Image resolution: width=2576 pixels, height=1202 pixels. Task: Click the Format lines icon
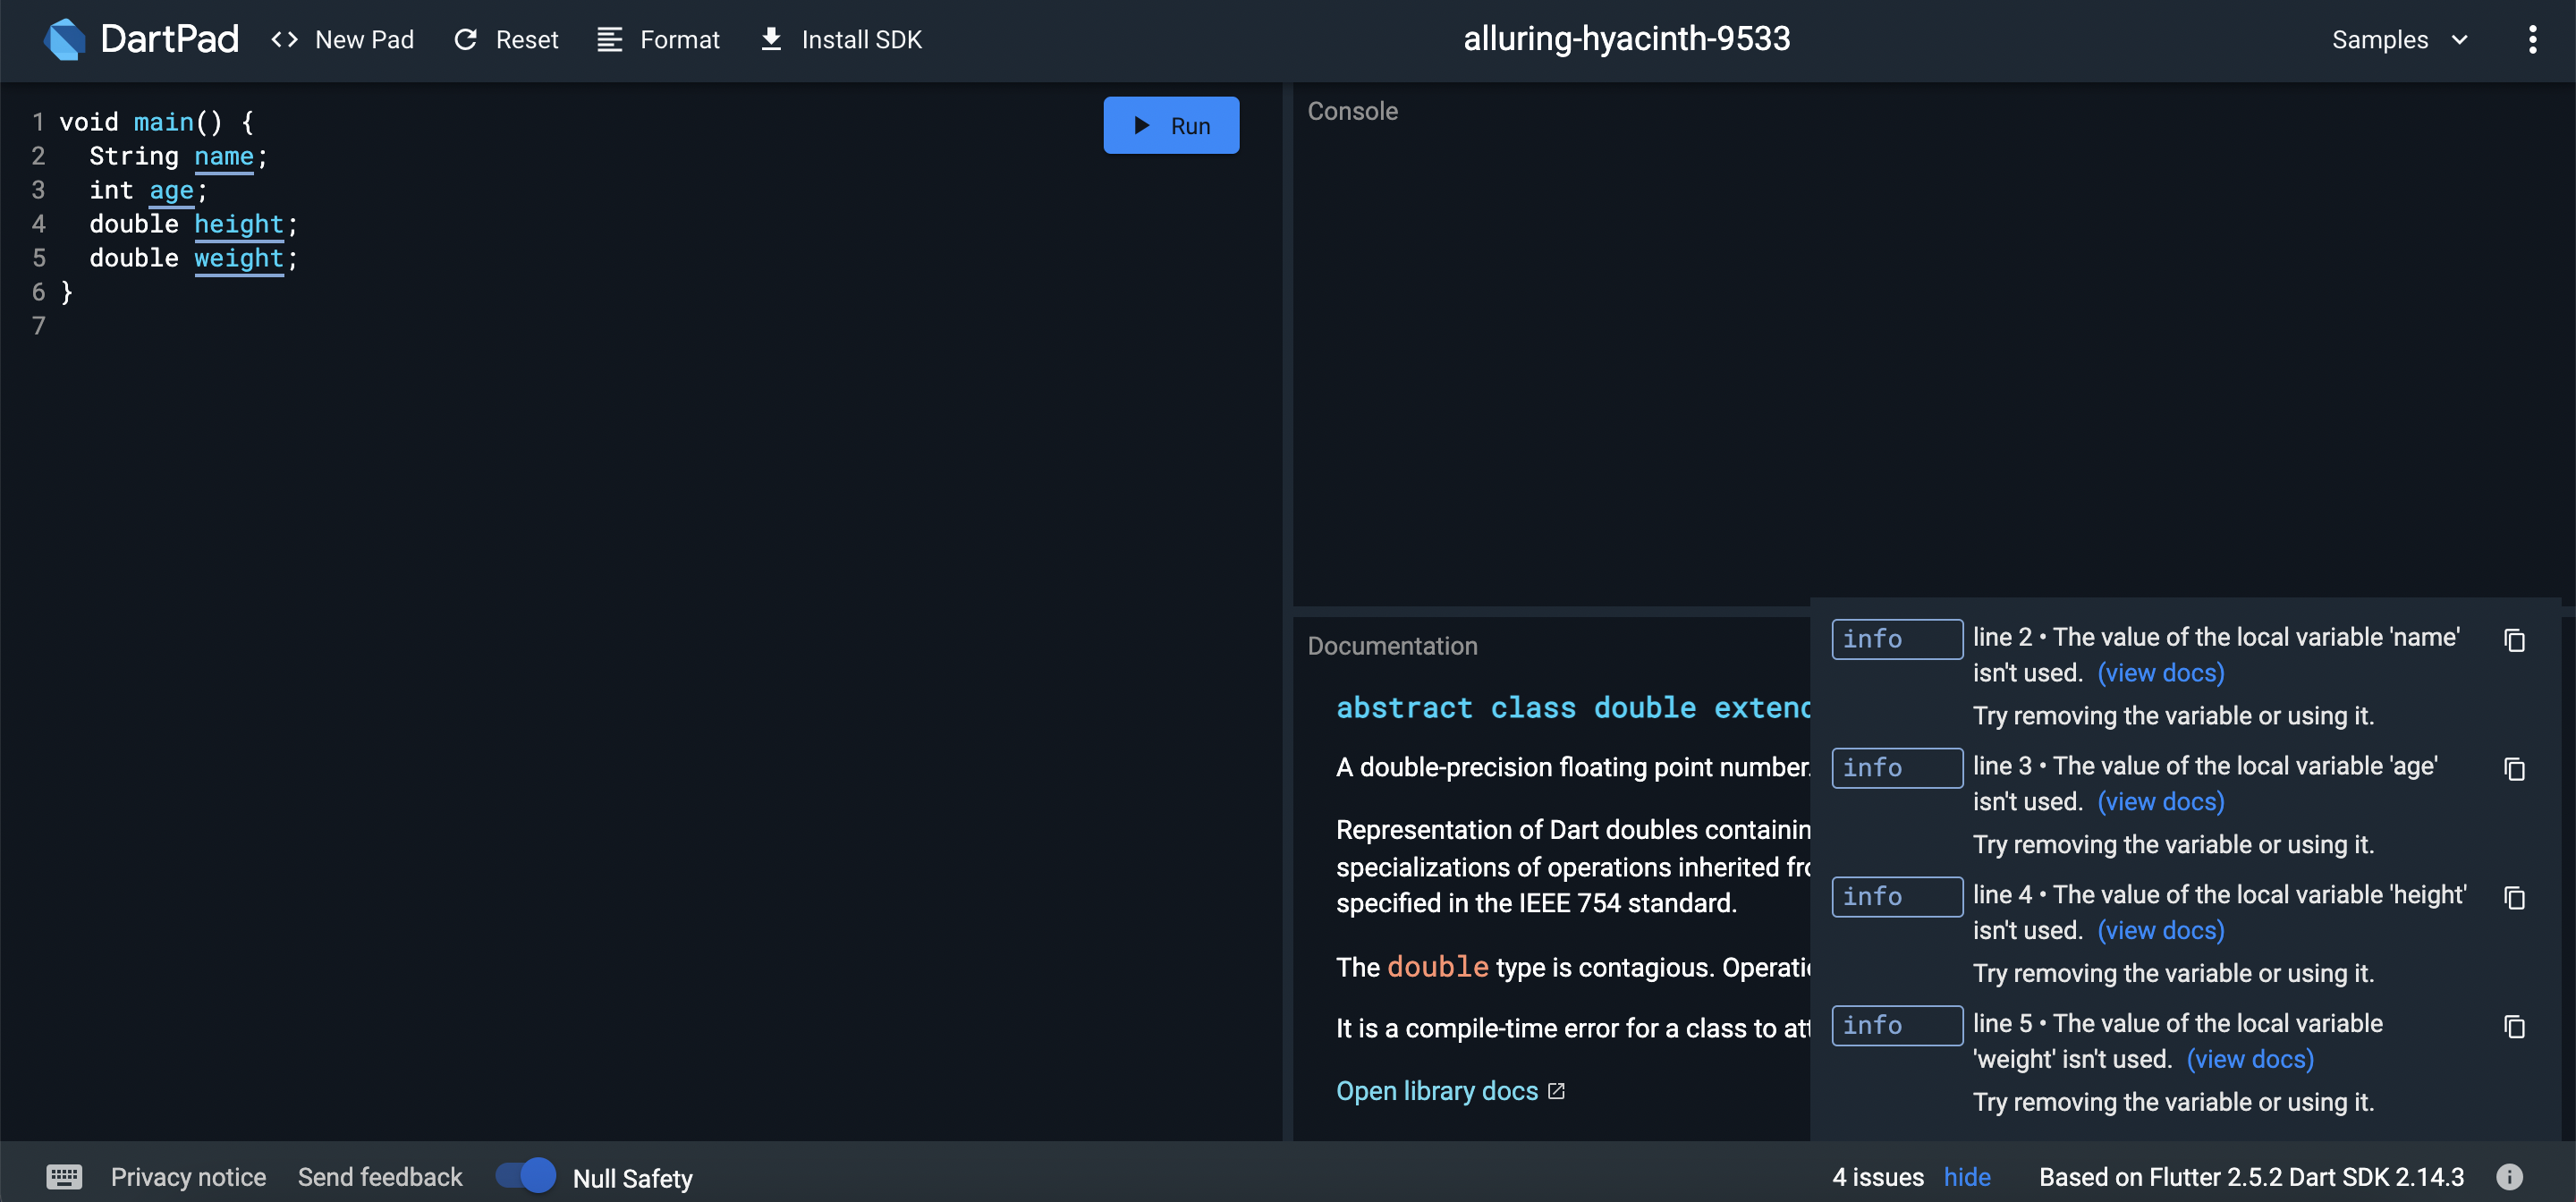610,39
